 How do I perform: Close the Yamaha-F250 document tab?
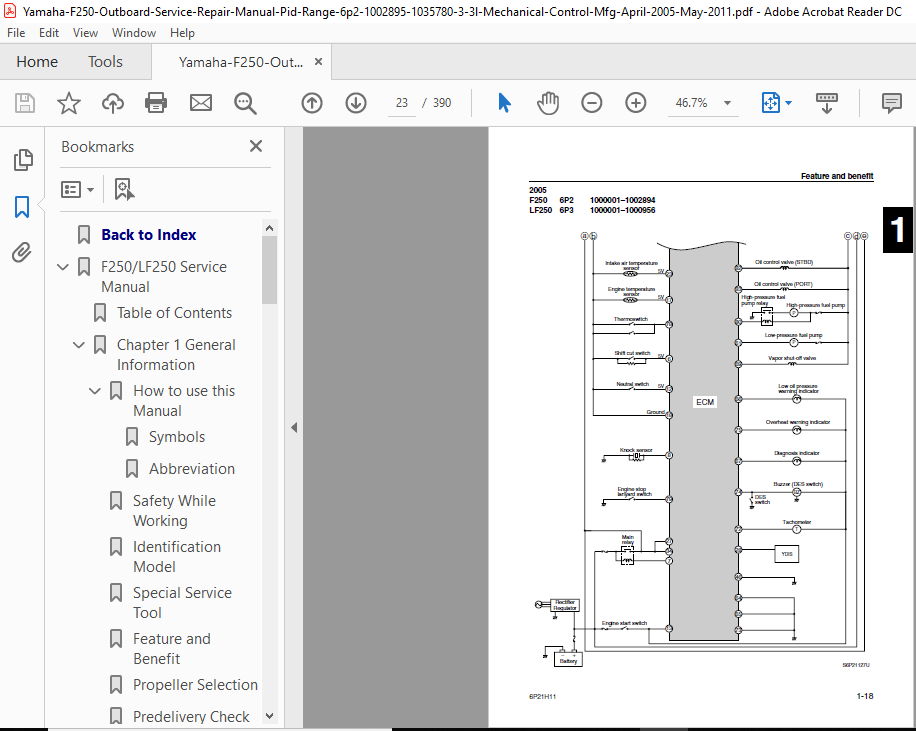pos(318,61)
